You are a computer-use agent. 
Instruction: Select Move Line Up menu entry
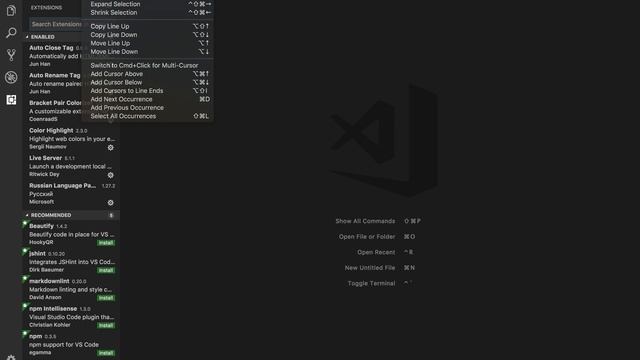(147, 43)
